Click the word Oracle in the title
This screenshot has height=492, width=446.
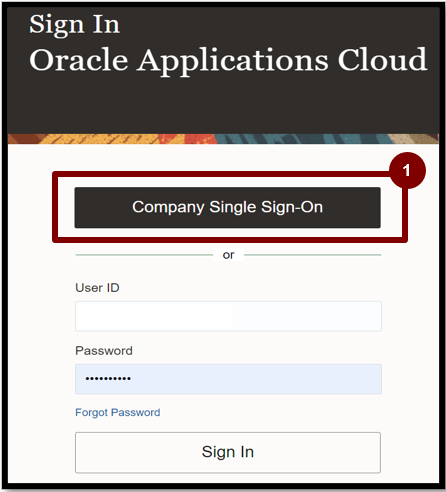(79, 60)
